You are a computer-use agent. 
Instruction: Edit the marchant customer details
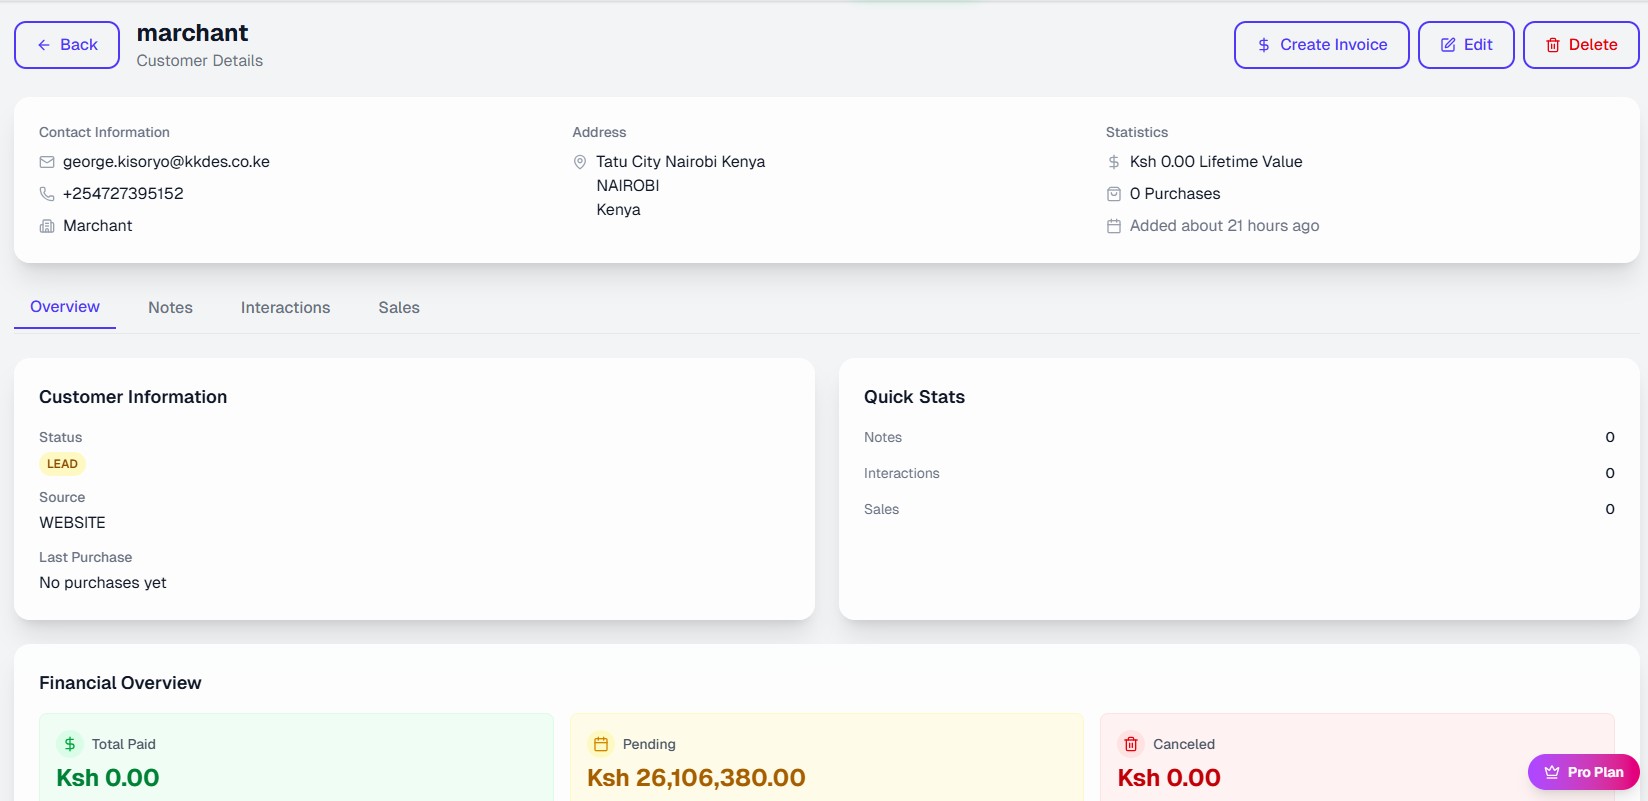1466,45
